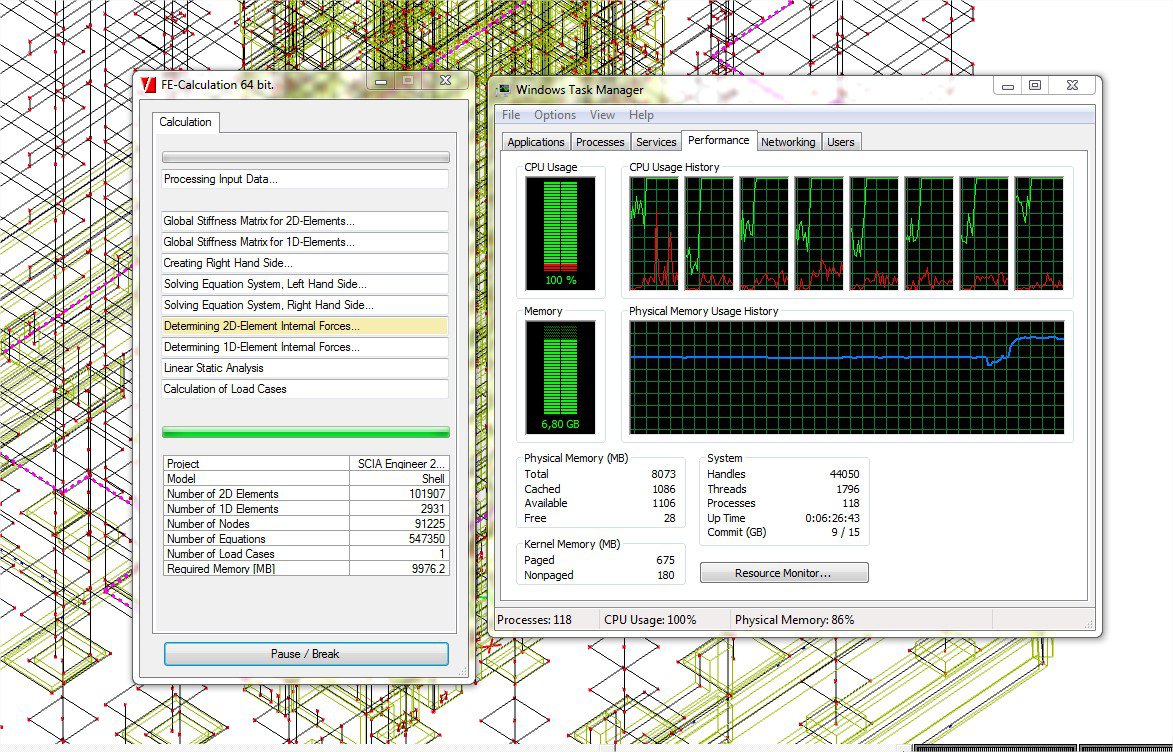The image size is (1173, 752).
Task: Click Solving Equation System, Left Hand Side
Action: pos(305,284)
